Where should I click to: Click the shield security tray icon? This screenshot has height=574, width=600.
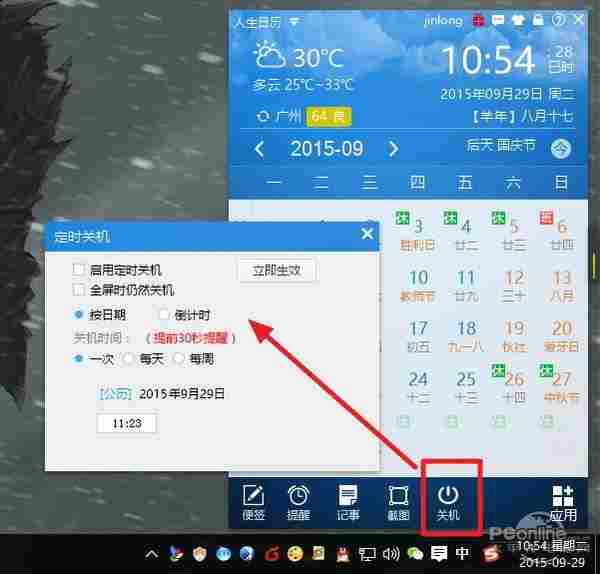tap(199, 553)
